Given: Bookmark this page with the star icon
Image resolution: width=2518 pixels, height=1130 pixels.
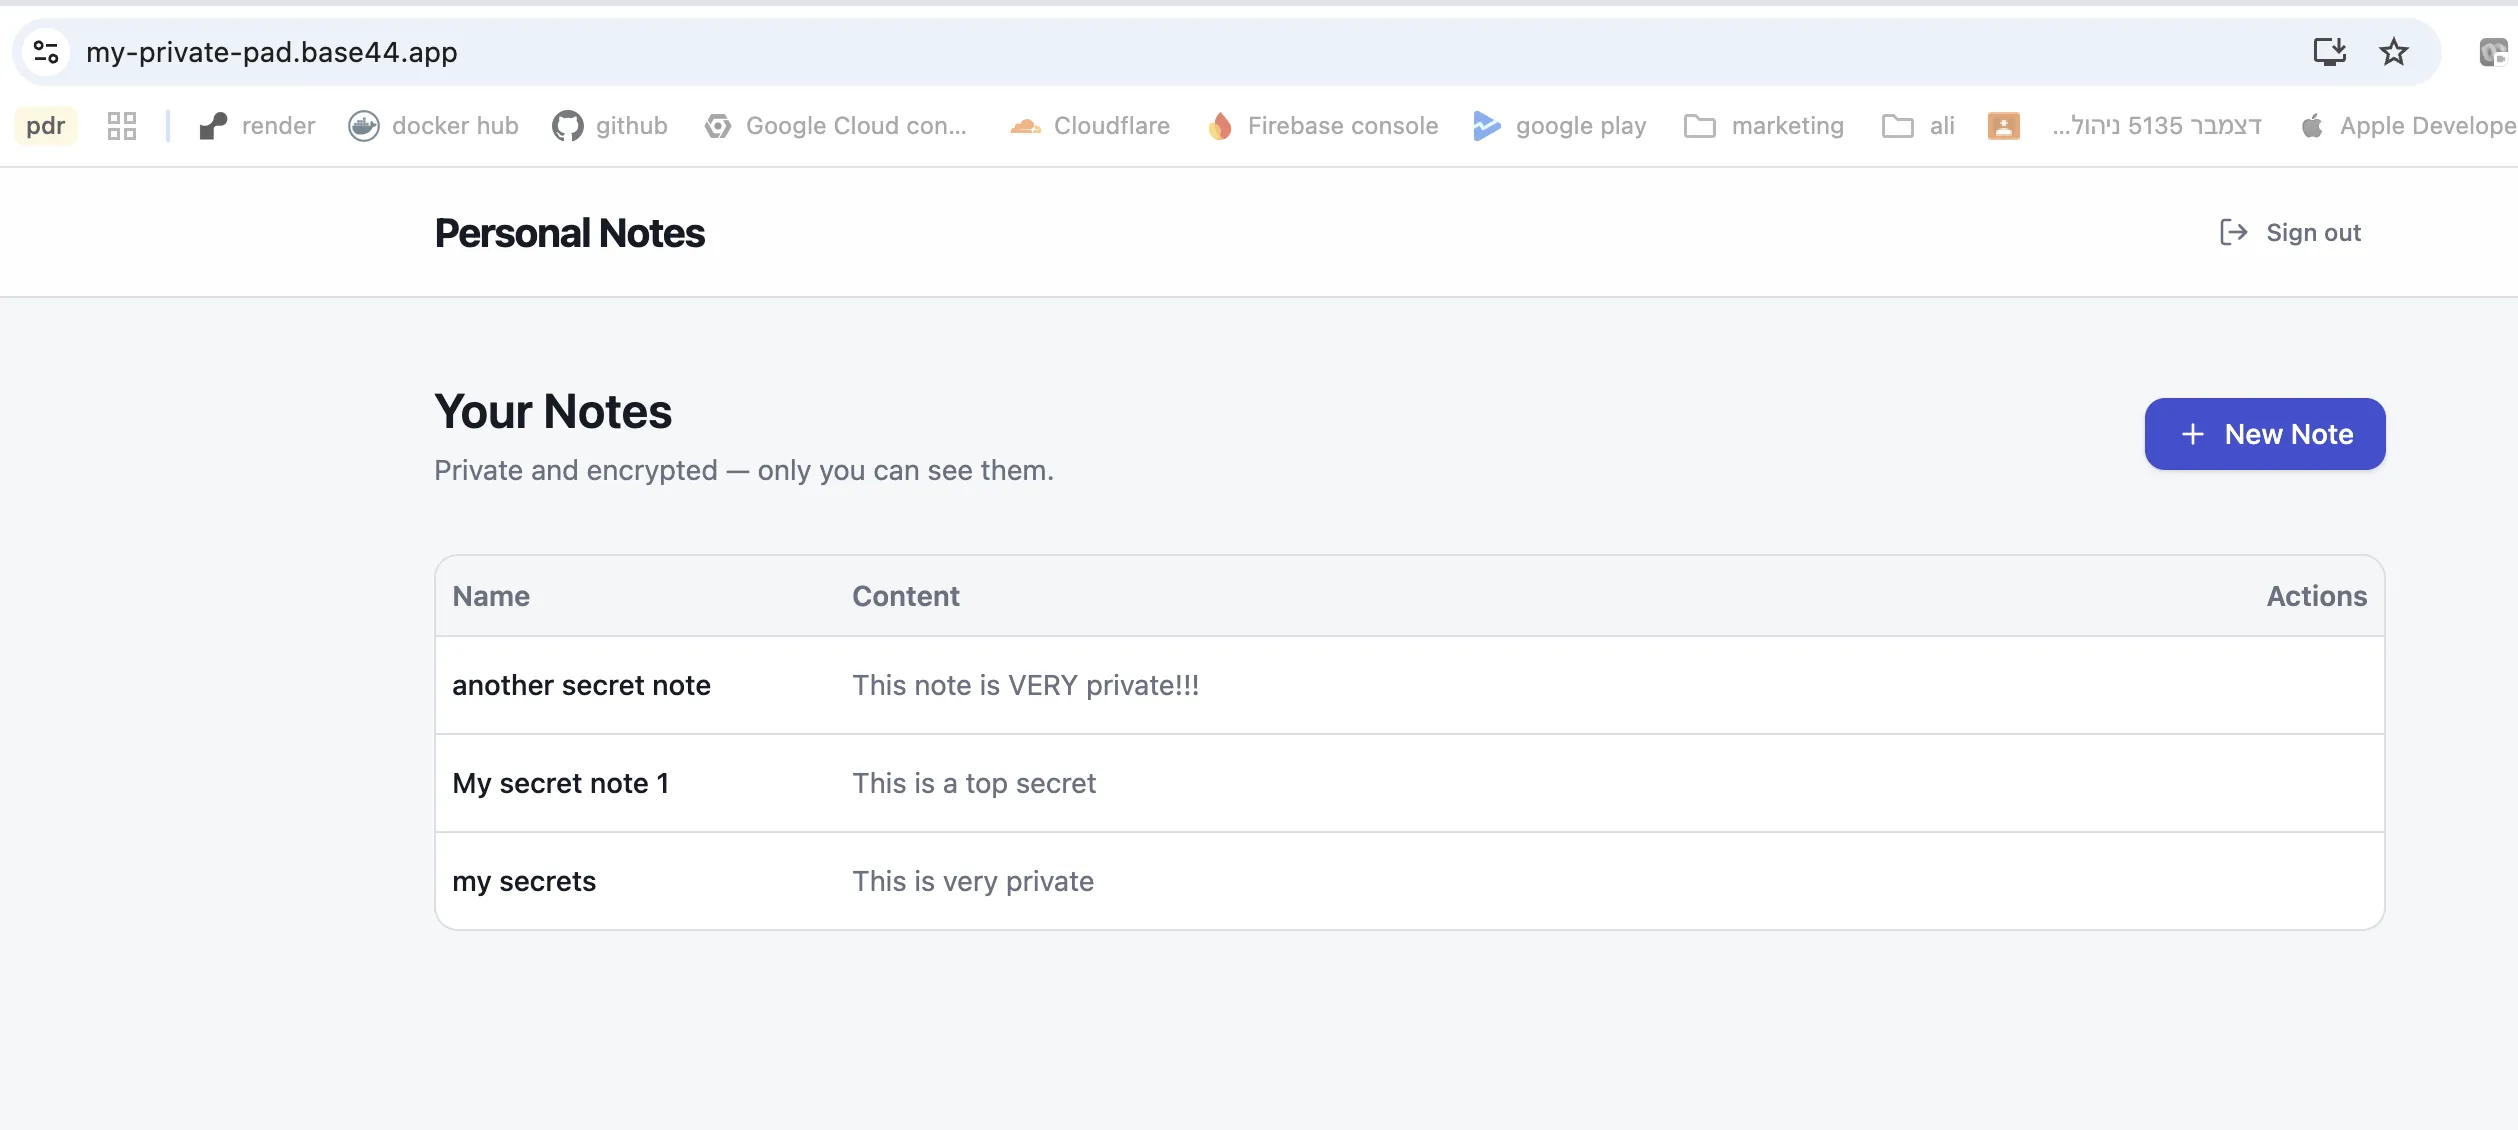Looking at the screenshot, I should click(2393, 52).
